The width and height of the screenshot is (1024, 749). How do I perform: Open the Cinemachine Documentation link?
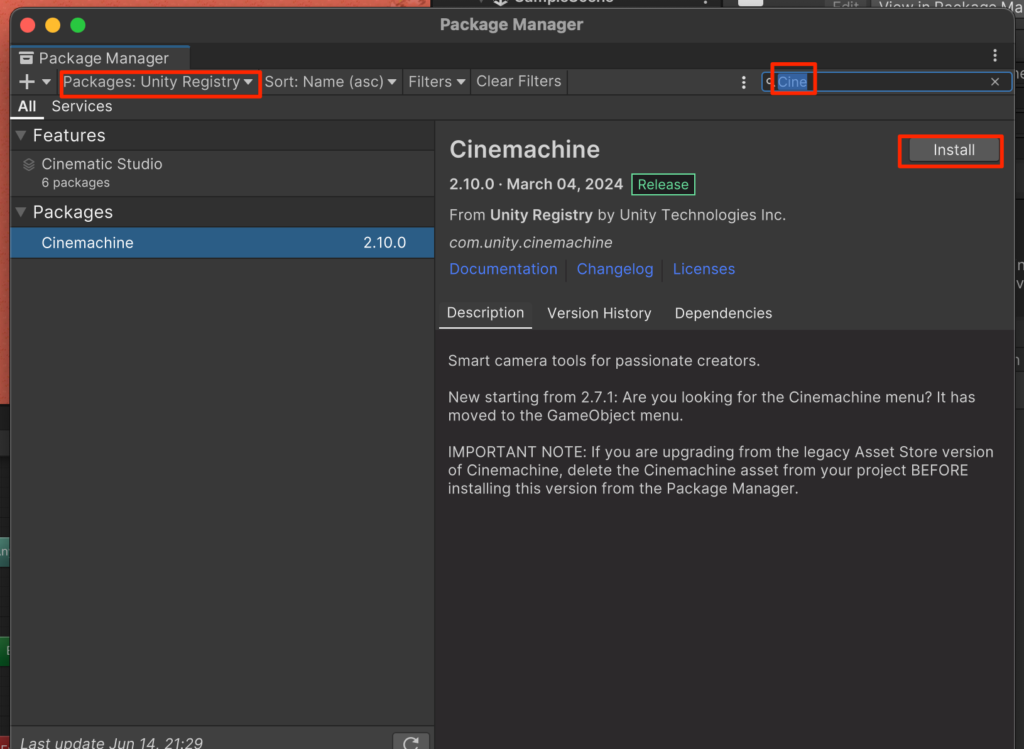503,269
